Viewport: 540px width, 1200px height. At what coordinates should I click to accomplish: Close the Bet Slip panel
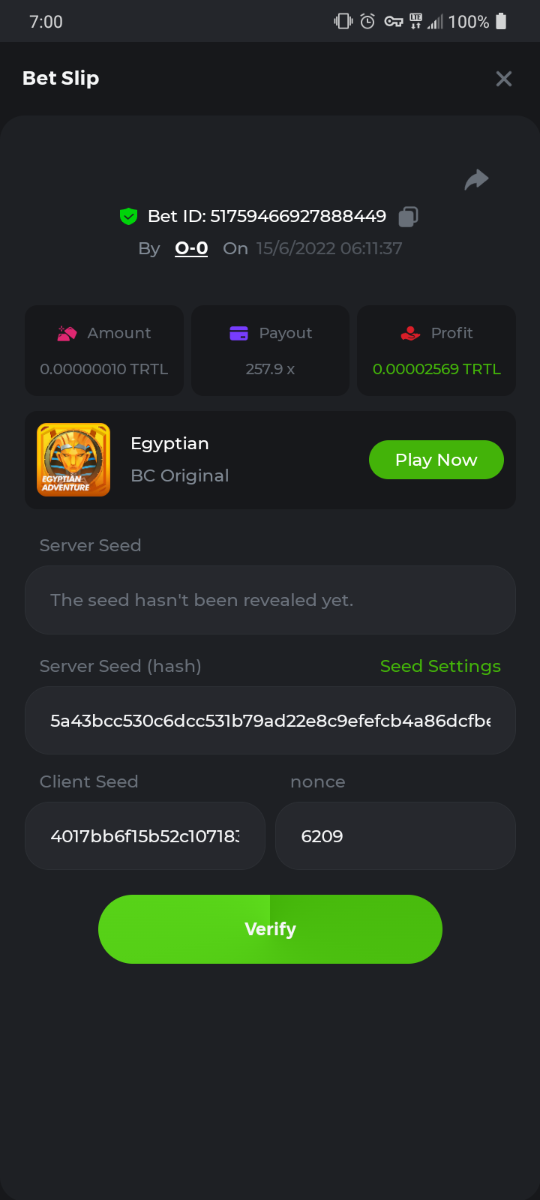click(x=504, y=78)
